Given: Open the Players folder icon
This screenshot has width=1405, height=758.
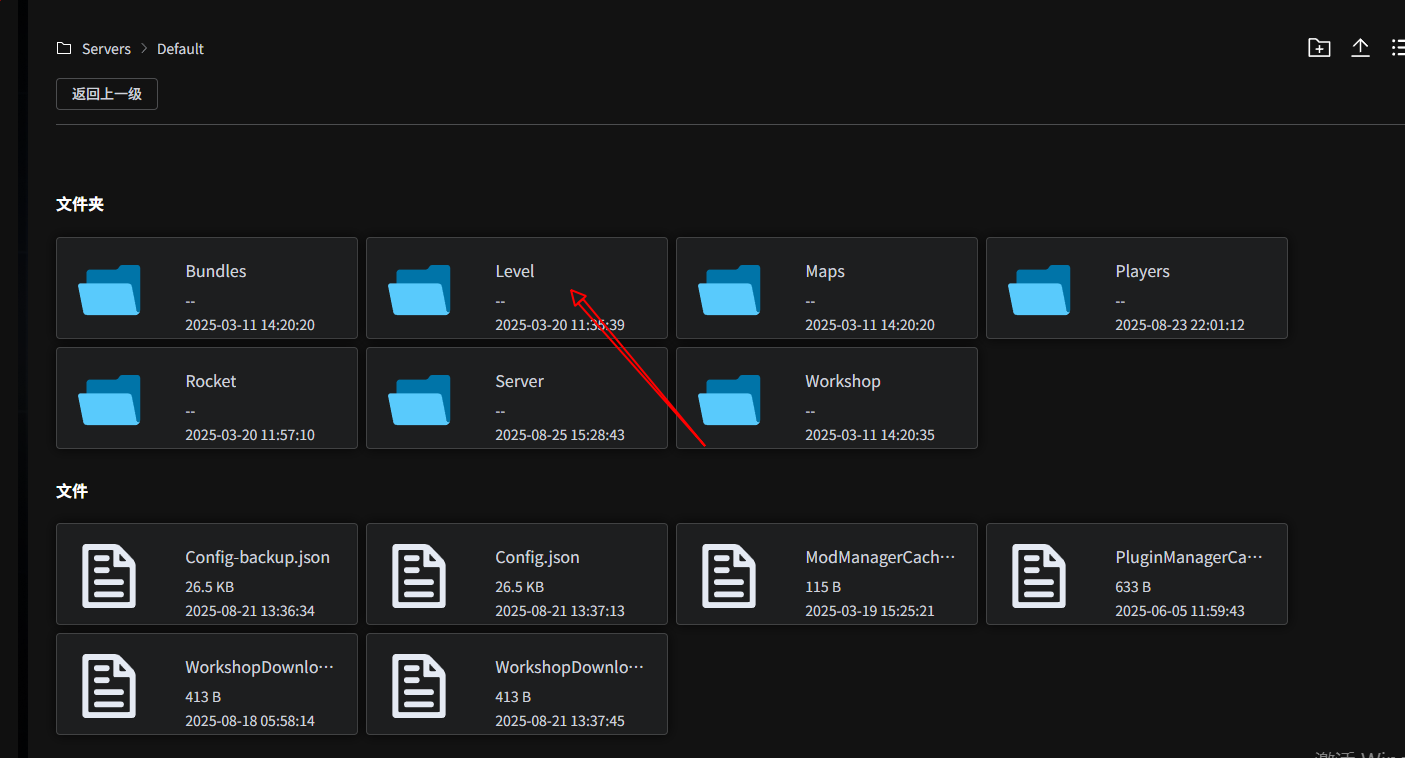Looking at the screenshot, I should 1039,289.
